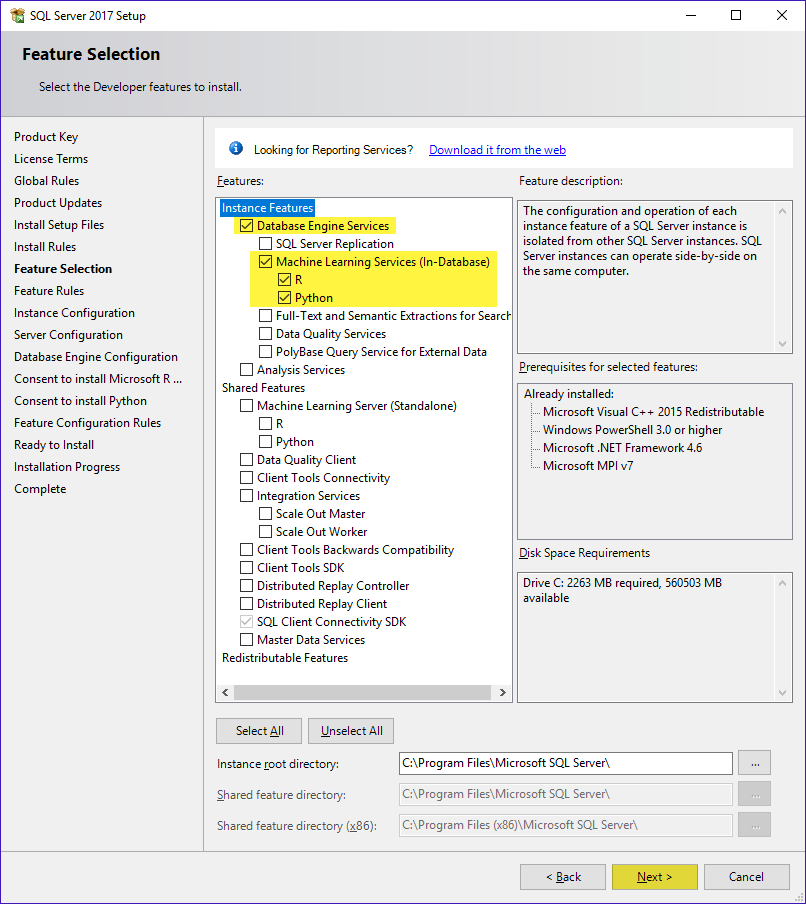Maximize the SQL Server 2017 Setup window
This screenshot has height=904, width=806.
click(x=736, y=15)
